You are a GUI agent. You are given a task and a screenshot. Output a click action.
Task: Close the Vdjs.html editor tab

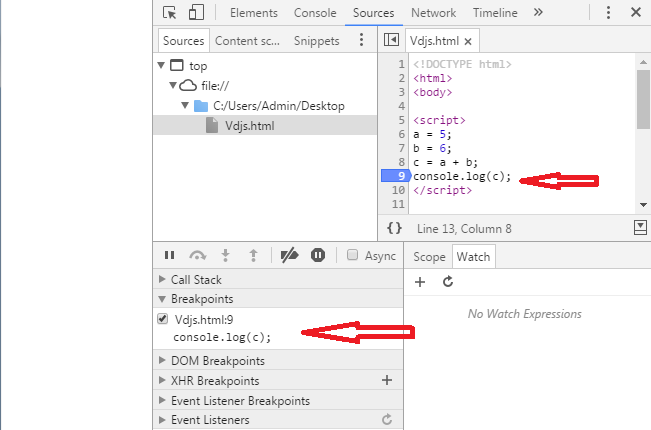[x=467, y=41]
